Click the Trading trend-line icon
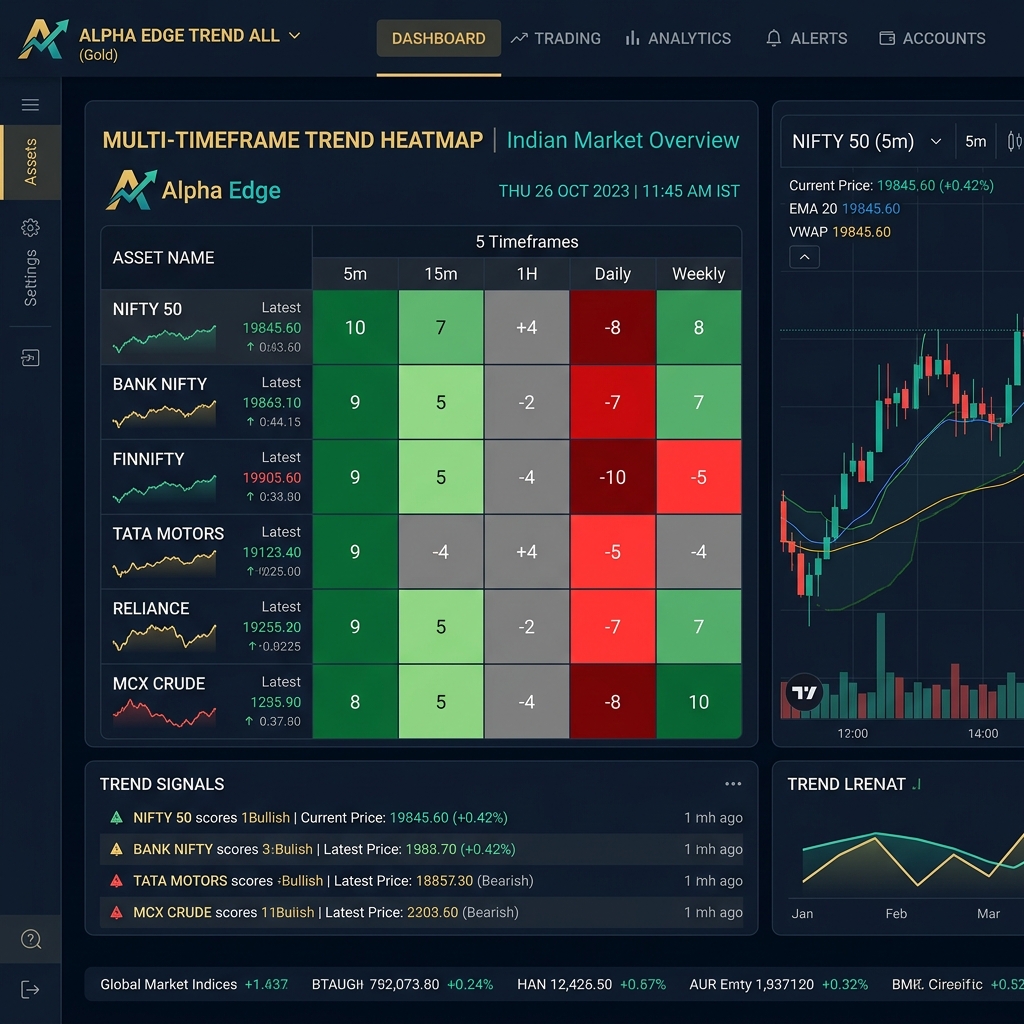 click(x=519, y=39)
